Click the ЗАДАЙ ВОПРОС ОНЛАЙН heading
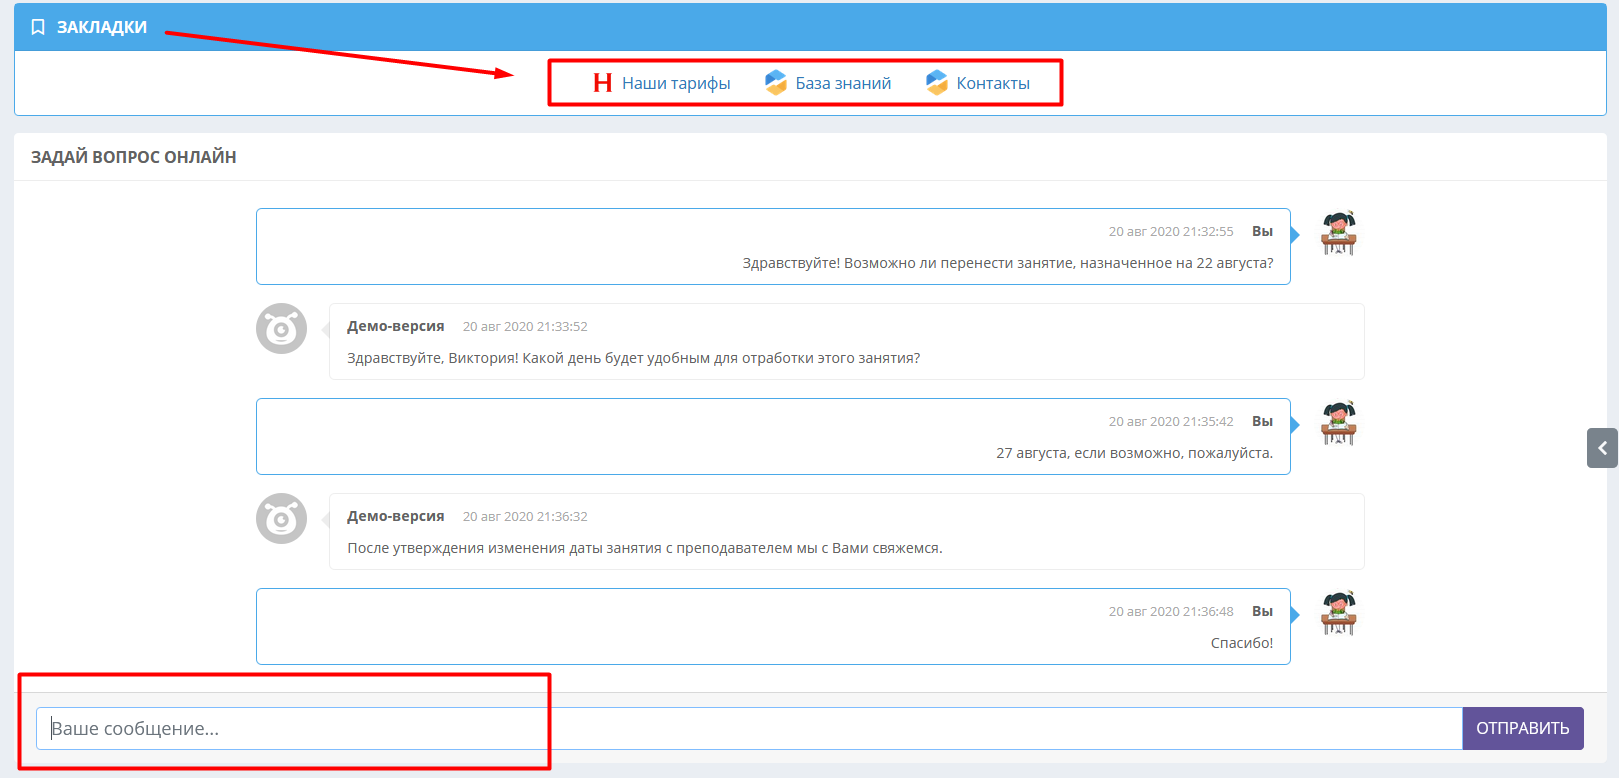 click(x=134, y=157)
